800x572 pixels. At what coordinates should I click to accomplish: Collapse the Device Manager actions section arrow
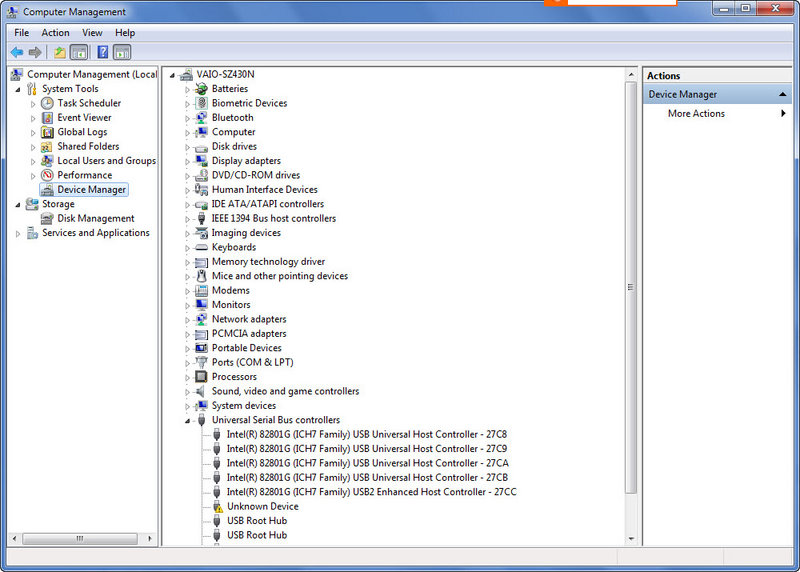click(784, 94)
